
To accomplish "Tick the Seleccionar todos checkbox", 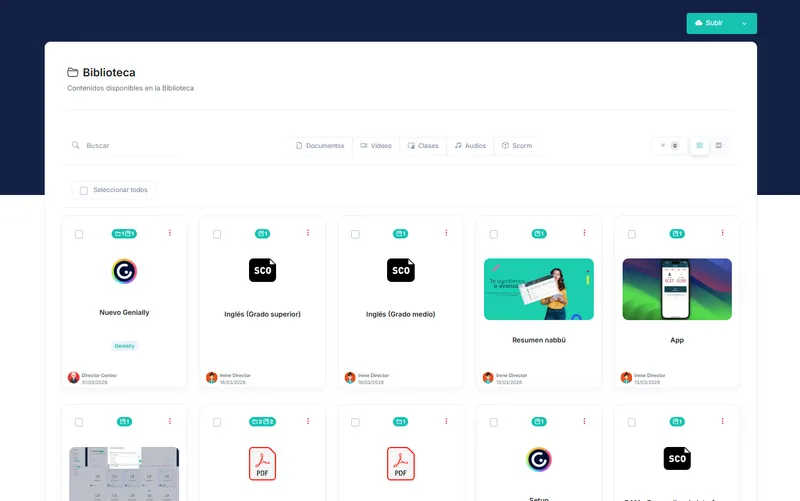I will tap(84, 190).
